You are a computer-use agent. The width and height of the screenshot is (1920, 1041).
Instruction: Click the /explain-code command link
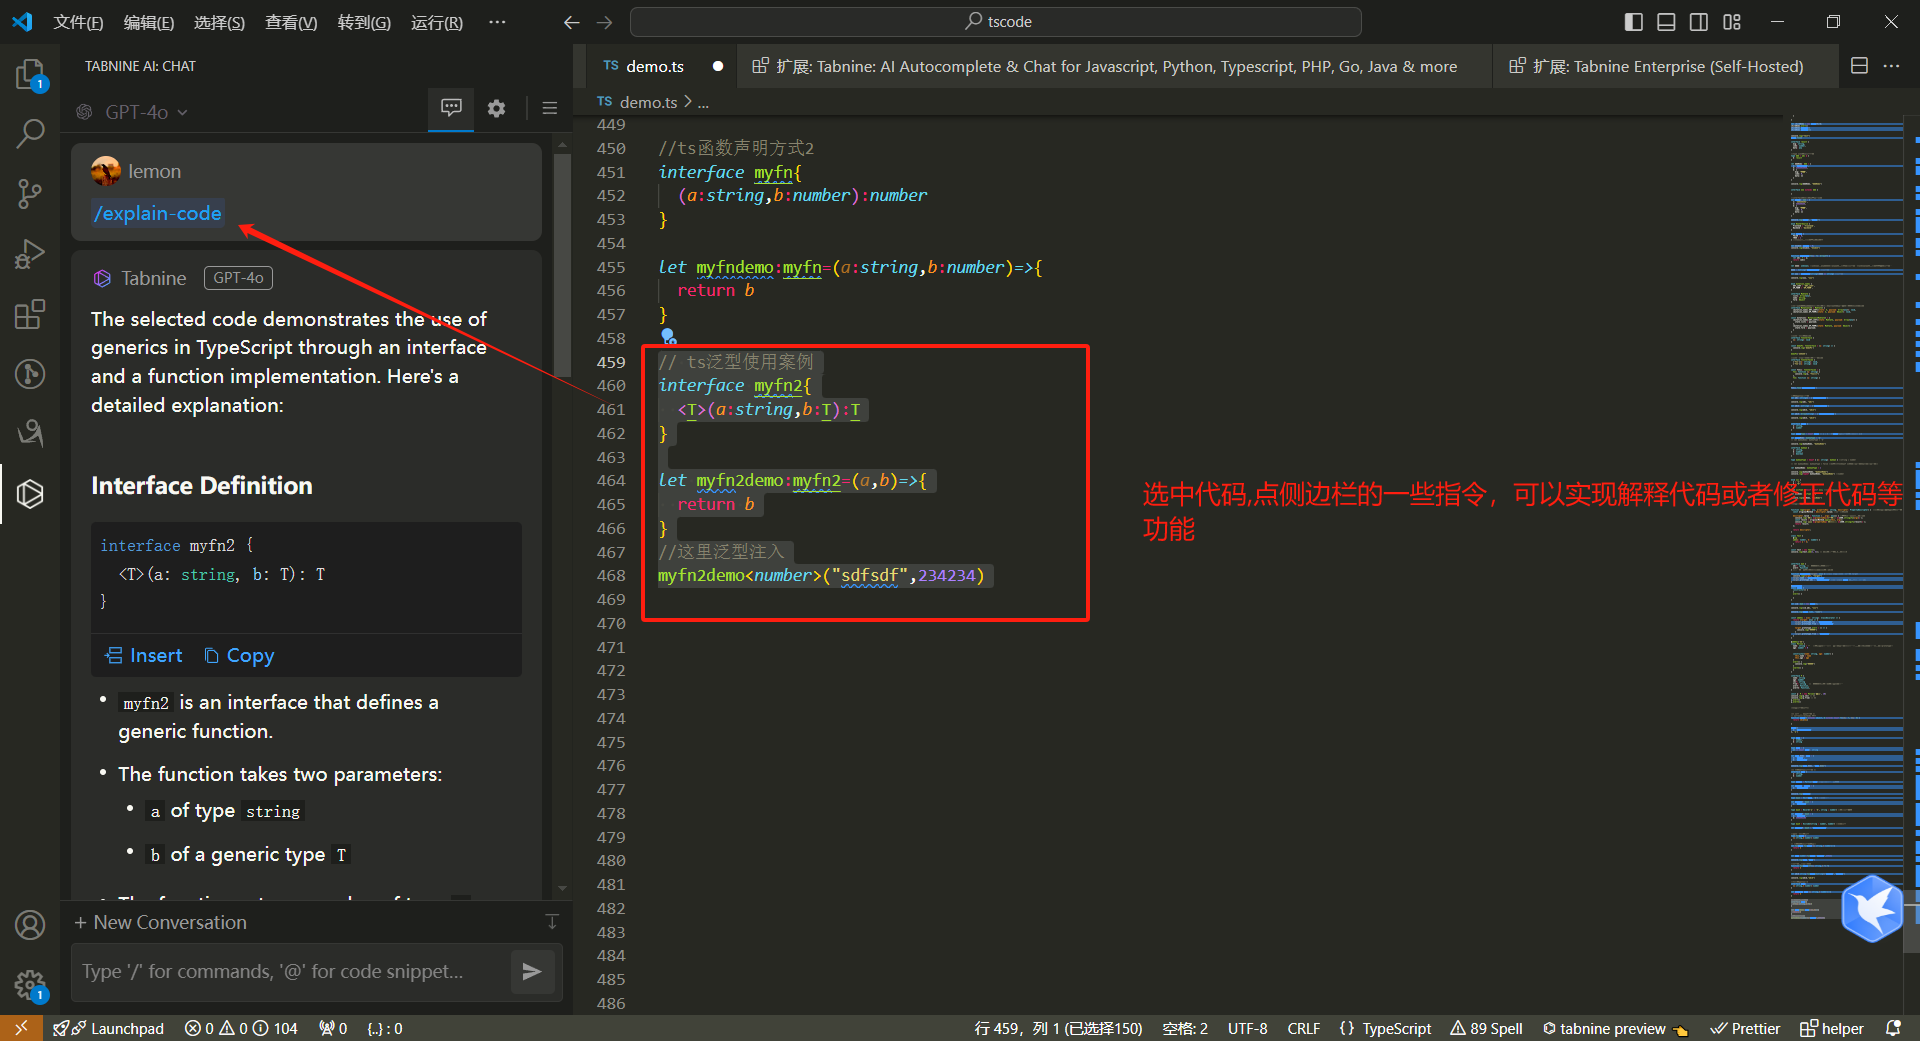(157, 213)
